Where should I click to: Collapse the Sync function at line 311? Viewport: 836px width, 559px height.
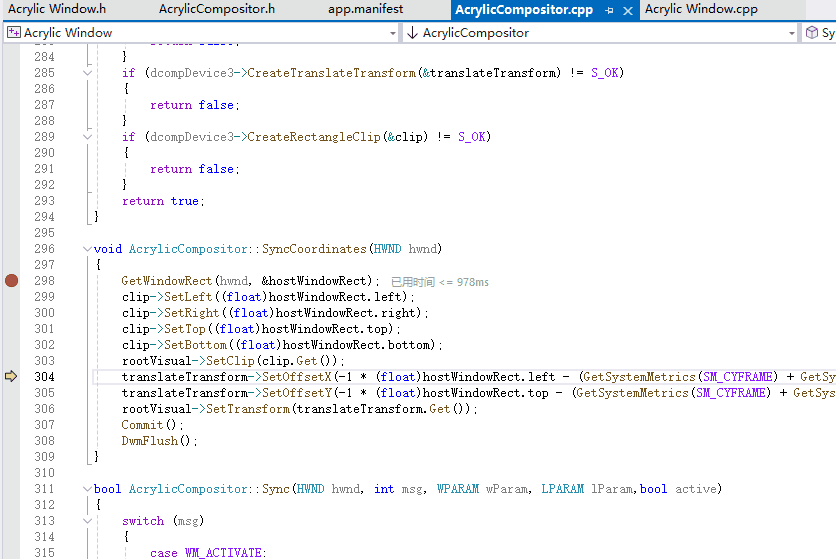87,489
